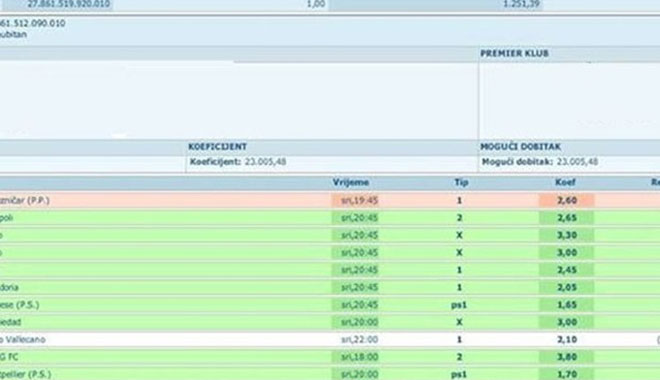Select the PREMIER KLUB section header

pos(514,53)
